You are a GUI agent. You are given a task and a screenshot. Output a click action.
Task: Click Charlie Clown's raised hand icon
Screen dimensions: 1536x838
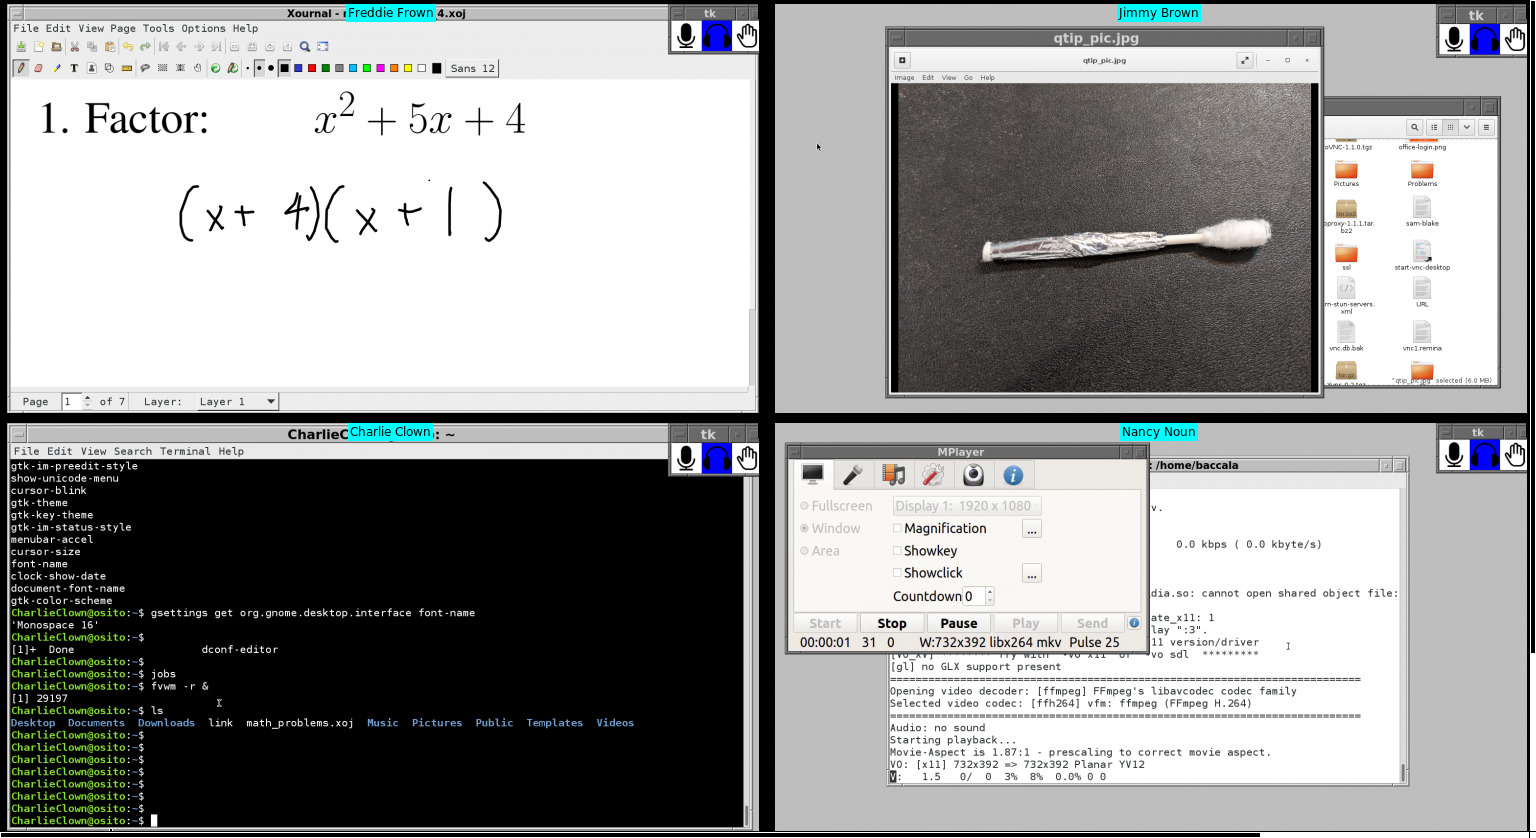click(x=746, y=458)
